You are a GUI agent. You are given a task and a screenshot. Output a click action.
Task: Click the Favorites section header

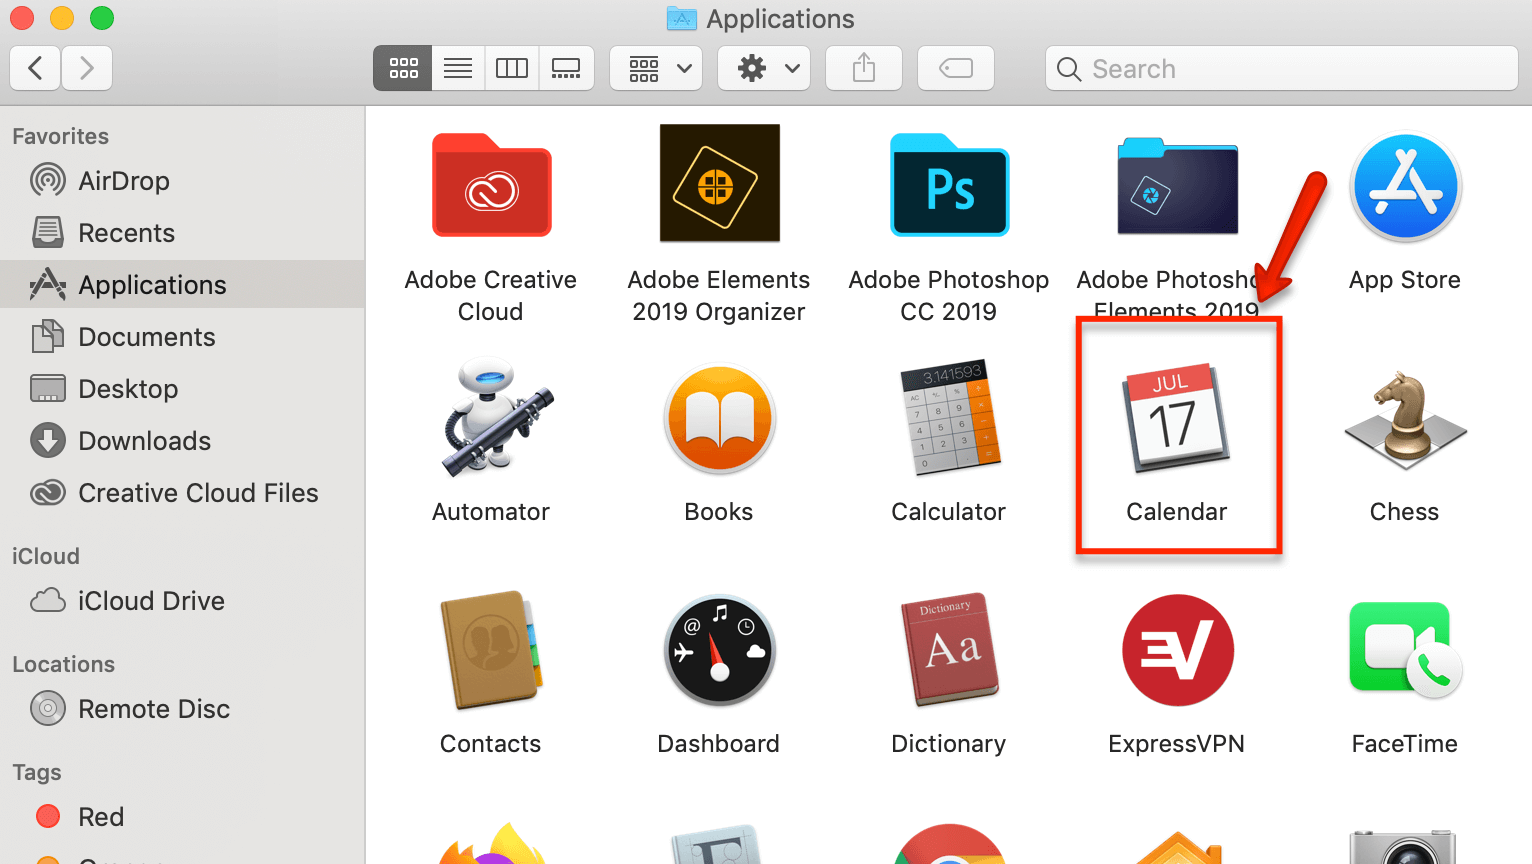(60, 136)
